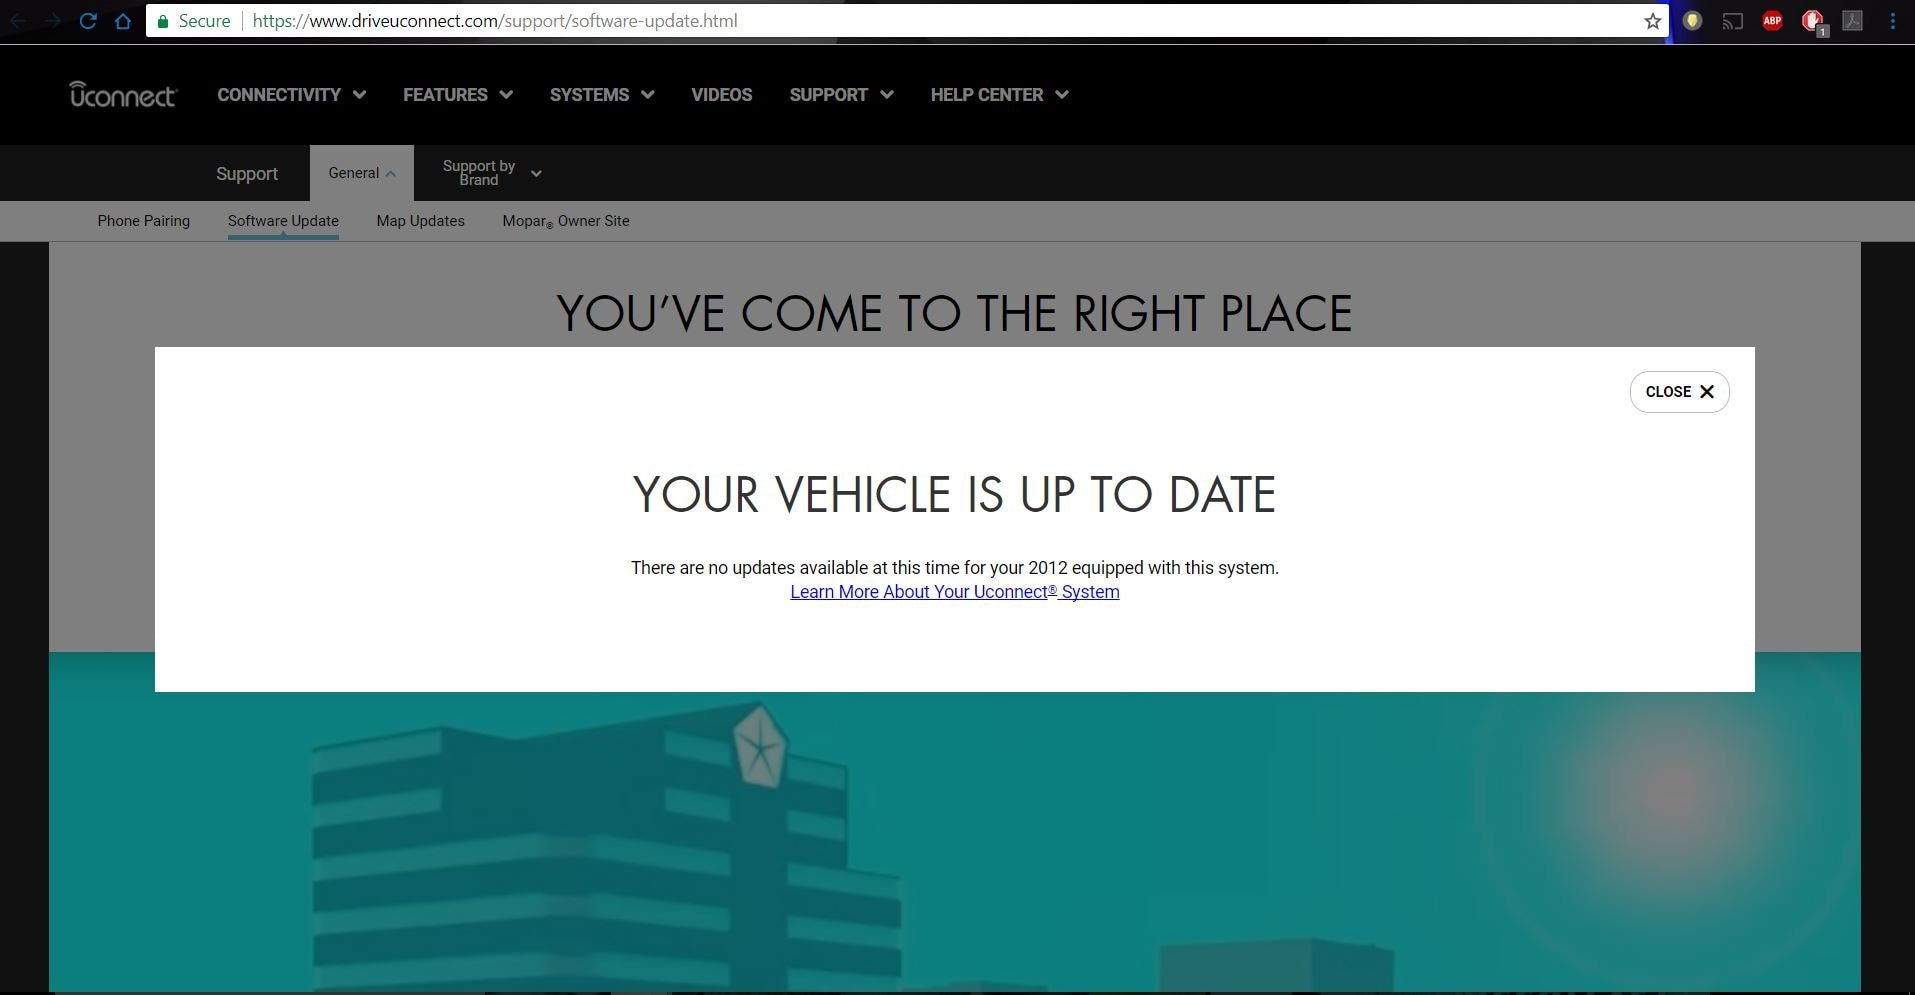This screenshot has height=995, width=1915.
Task: Open the yellow shield extension icon
Action: 1692,21
